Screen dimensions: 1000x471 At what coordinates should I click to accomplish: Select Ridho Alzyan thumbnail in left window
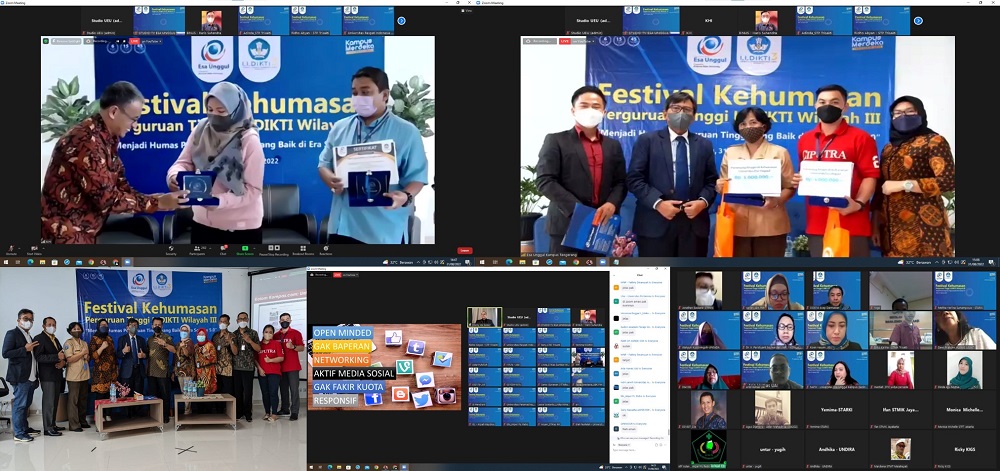[316, 20]
